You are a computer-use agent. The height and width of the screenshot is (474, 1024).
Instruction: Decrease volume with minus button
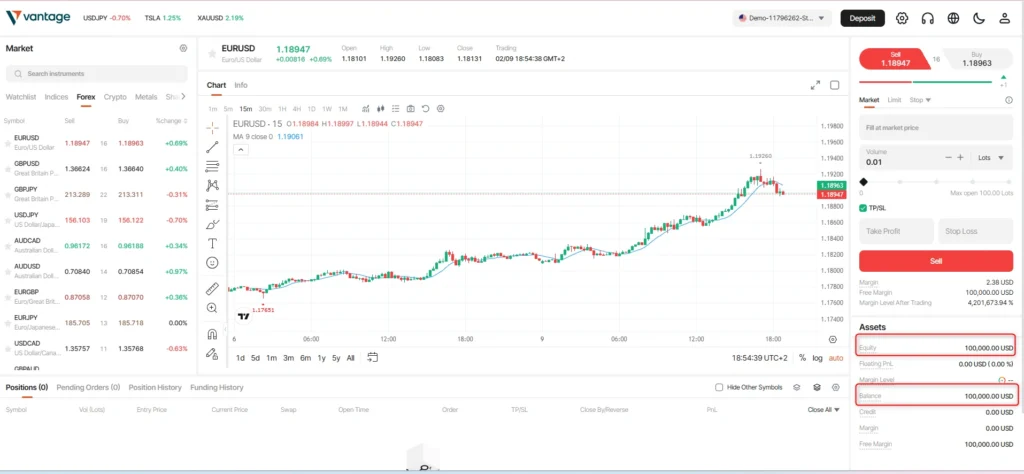(948, 157)
